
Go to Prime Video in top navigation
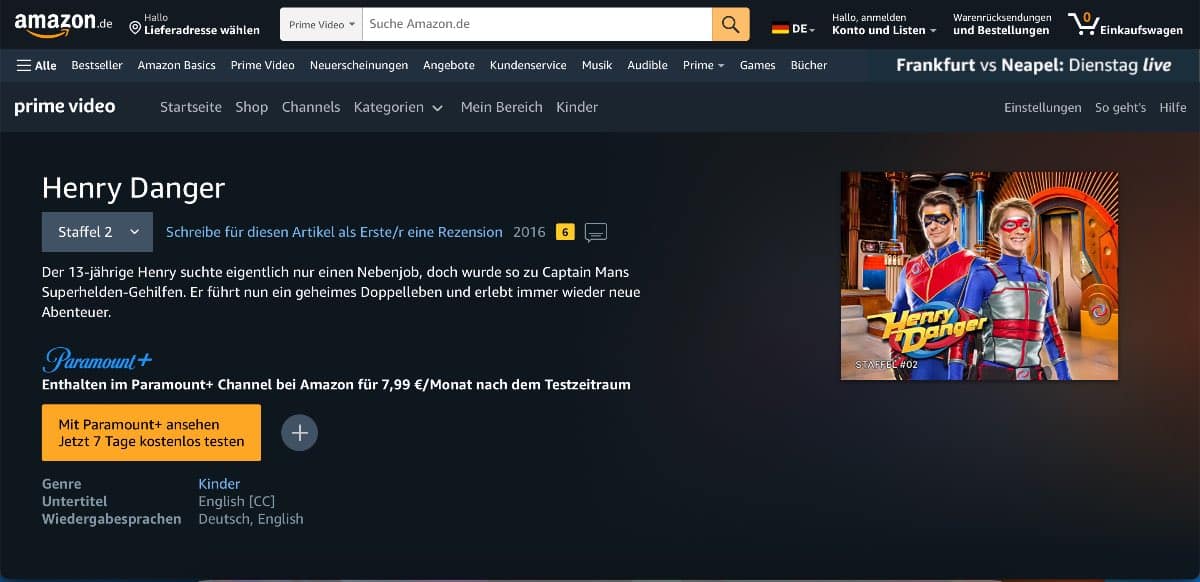(262, 65)
